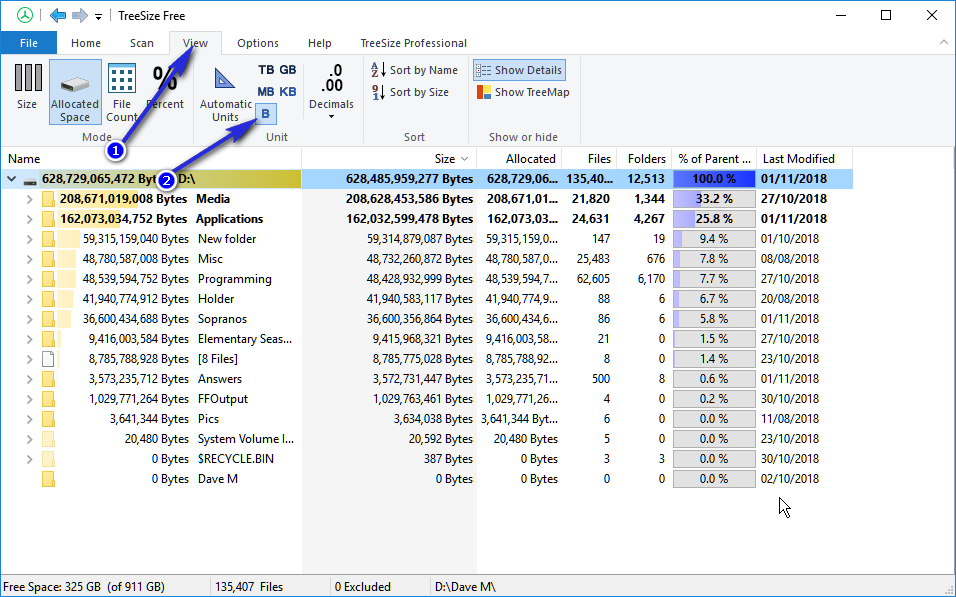Click the Holder folder icon
Screen dimensions: 956x597
[48, 299]
